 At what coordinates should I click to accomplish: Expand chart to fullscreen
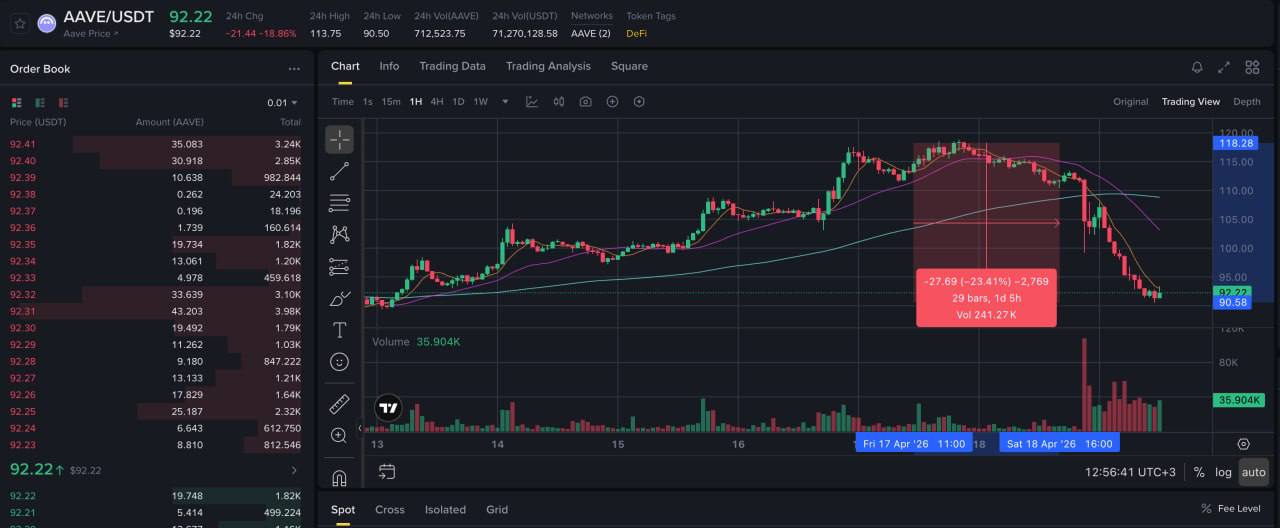coord(1224,67)
